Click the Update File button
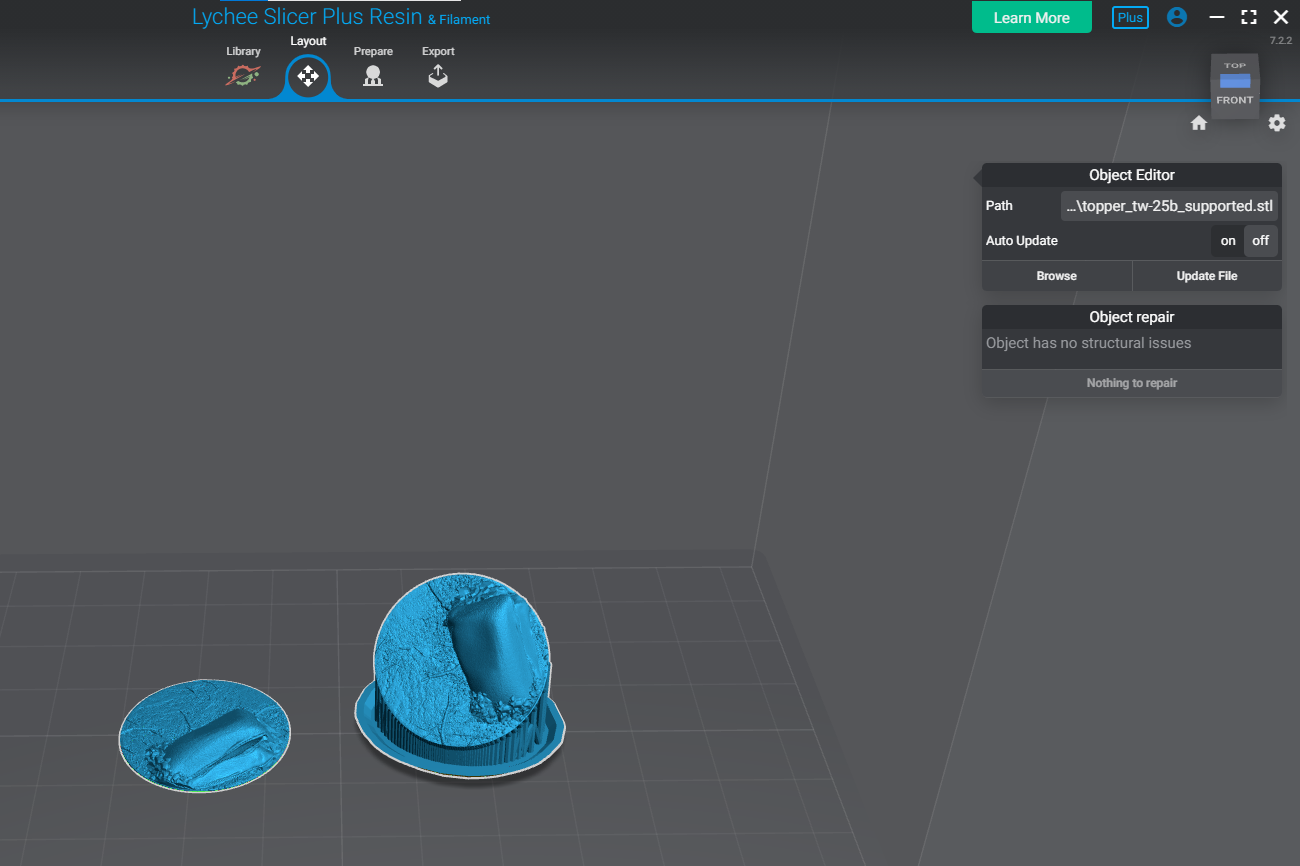 pos(1207,276)
